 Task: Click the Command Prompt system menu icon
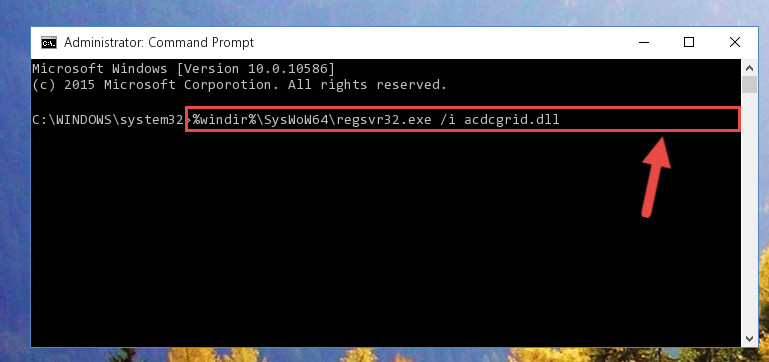pyautogui.click(x=49, y=43)
